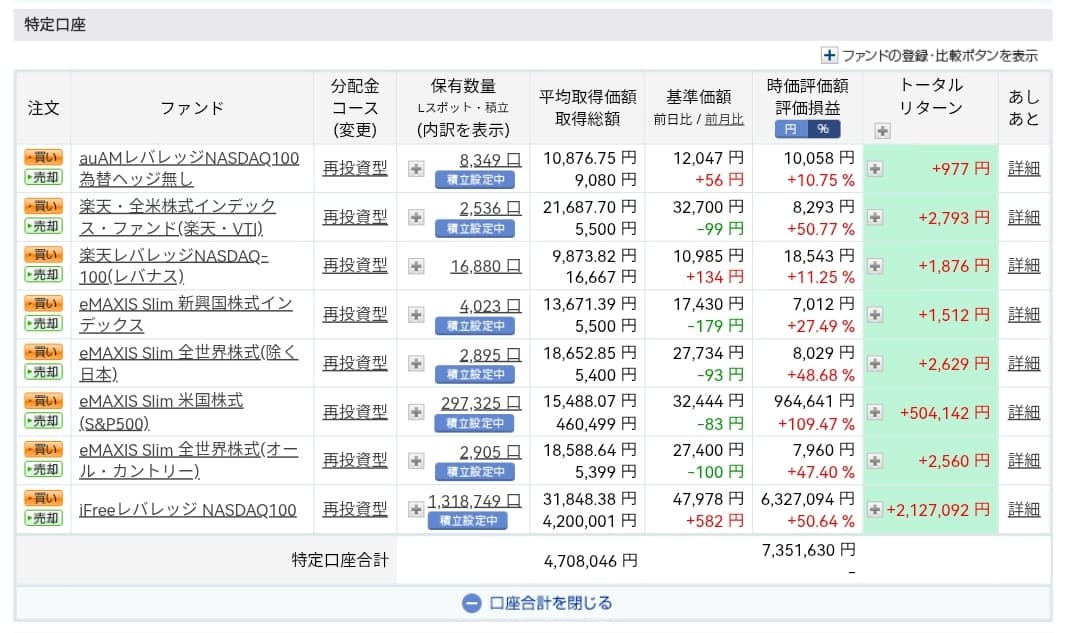1080x633 pixels.
Task: Expand total return details for iFreeレバレッジ NASDAQ100
Action: coord(875,509)
